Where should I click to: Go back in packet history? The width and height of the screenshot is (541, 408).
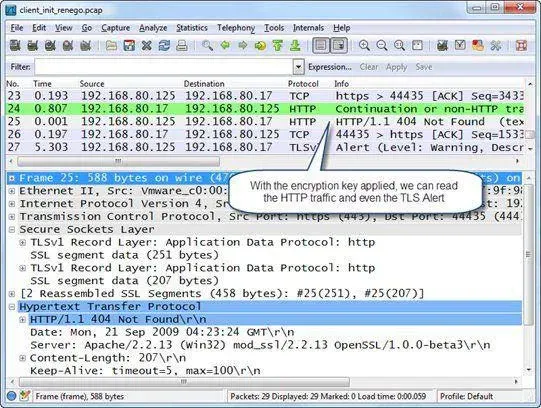click(x=225, y=46)
